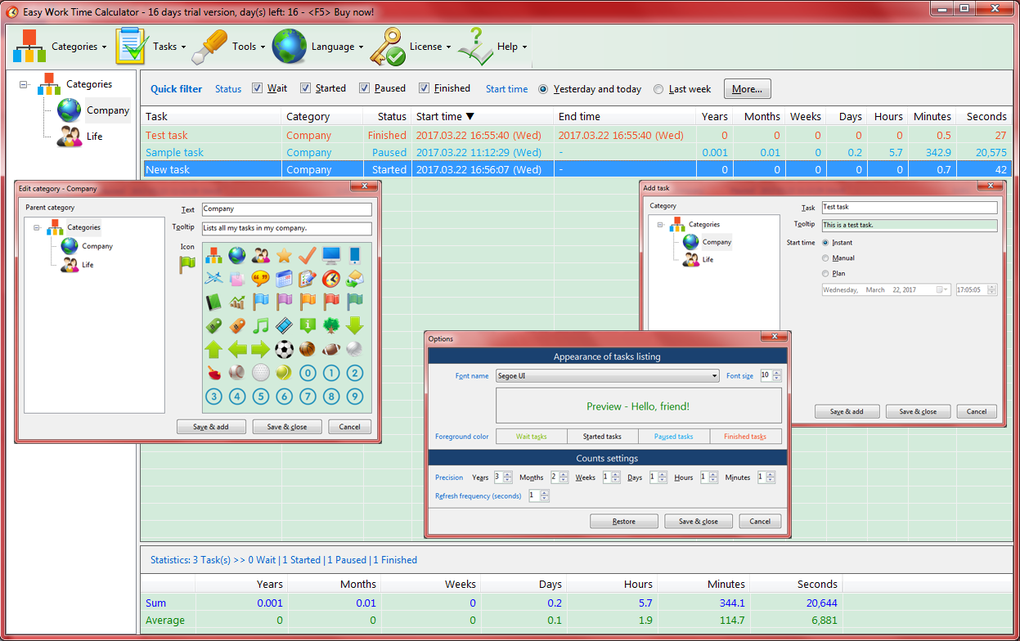
Task: Click the License key icon
Action: (387, 46)
